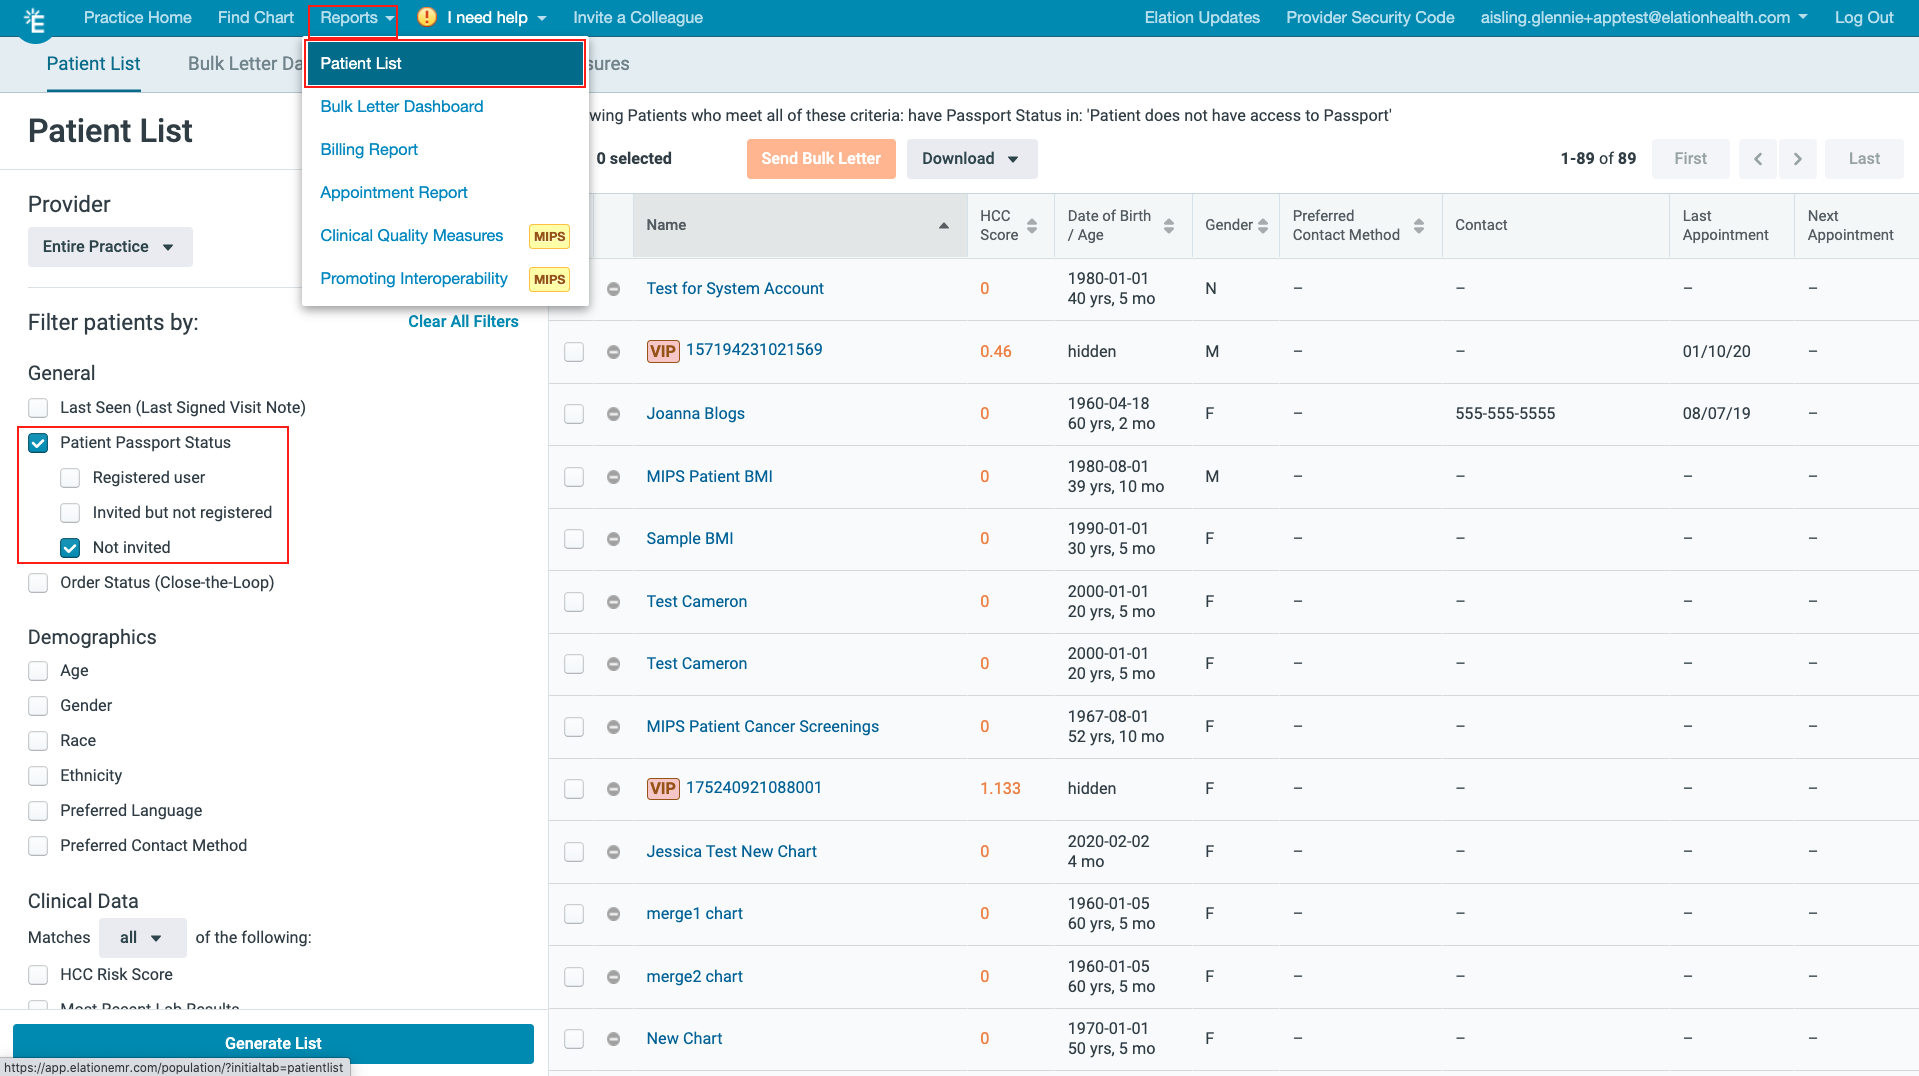Open the Matches all dropdown
This screenshot has width=1919, height=1076.
click(x=142, y=938)
